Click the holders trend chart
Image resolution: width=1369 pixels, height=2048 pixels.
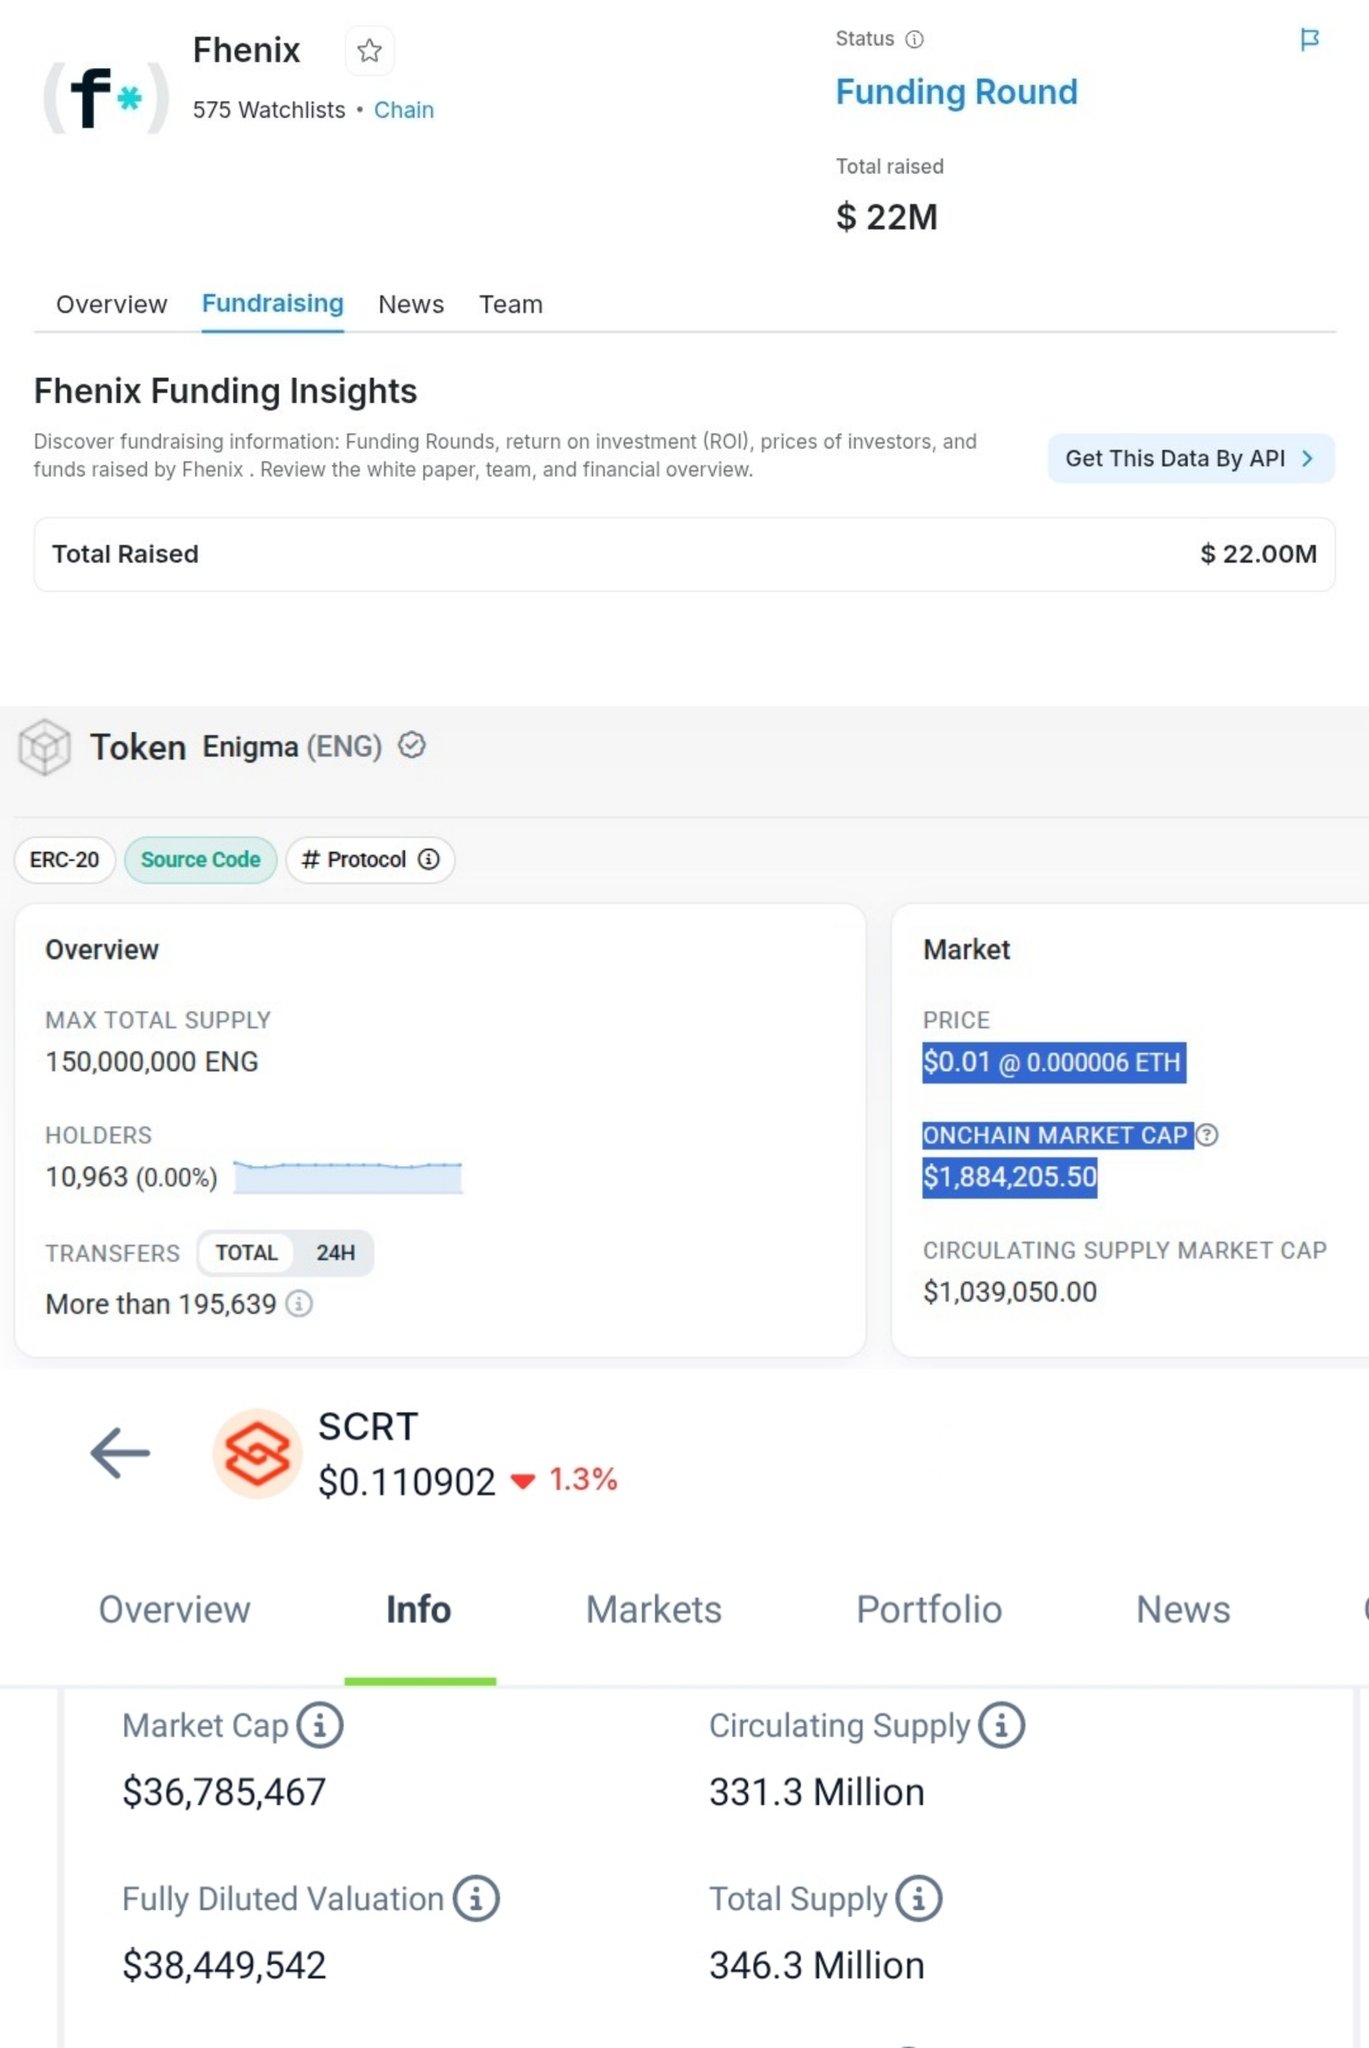click(x=348, y=1177)
